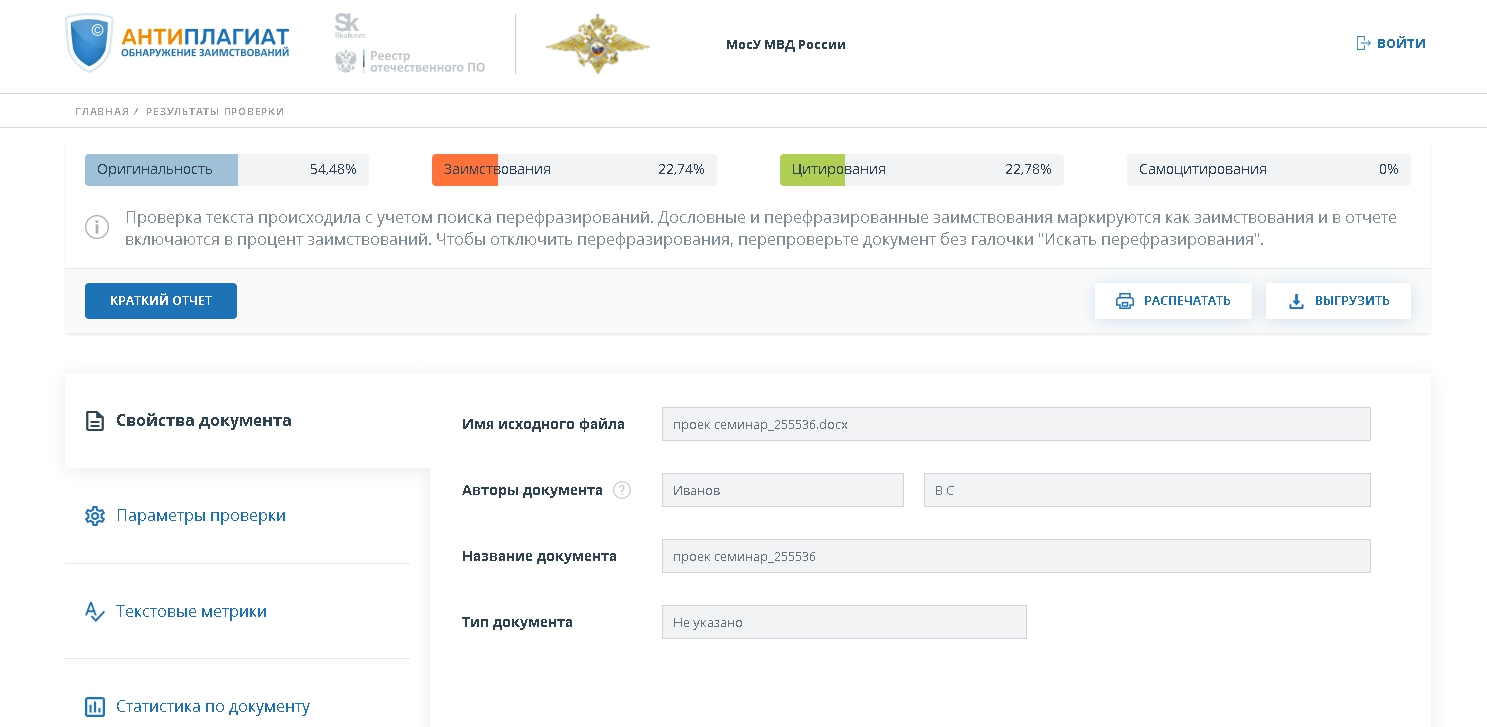
Task: Open the Свойства документа tab
Action: (203, 420)
